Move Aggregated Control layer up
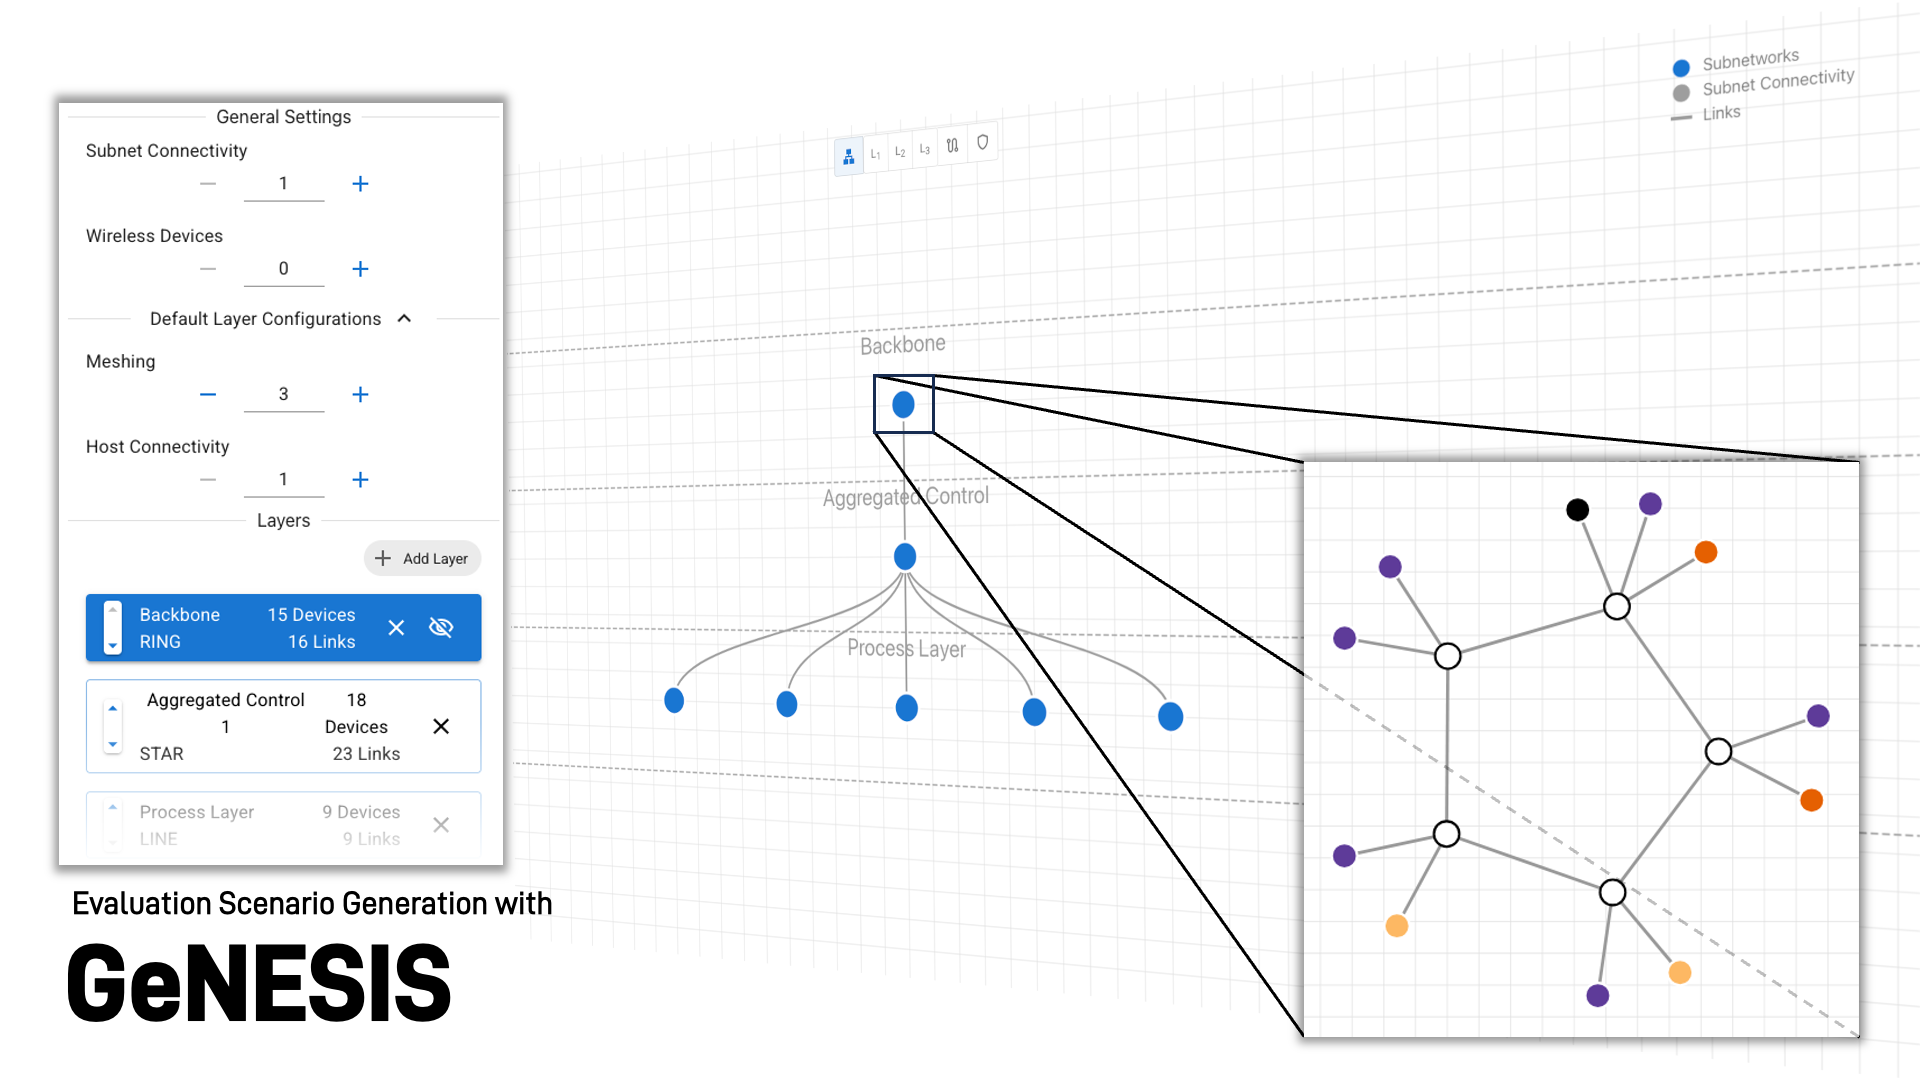Screen dimensions: 1920x1080 (x=113, y=709)
